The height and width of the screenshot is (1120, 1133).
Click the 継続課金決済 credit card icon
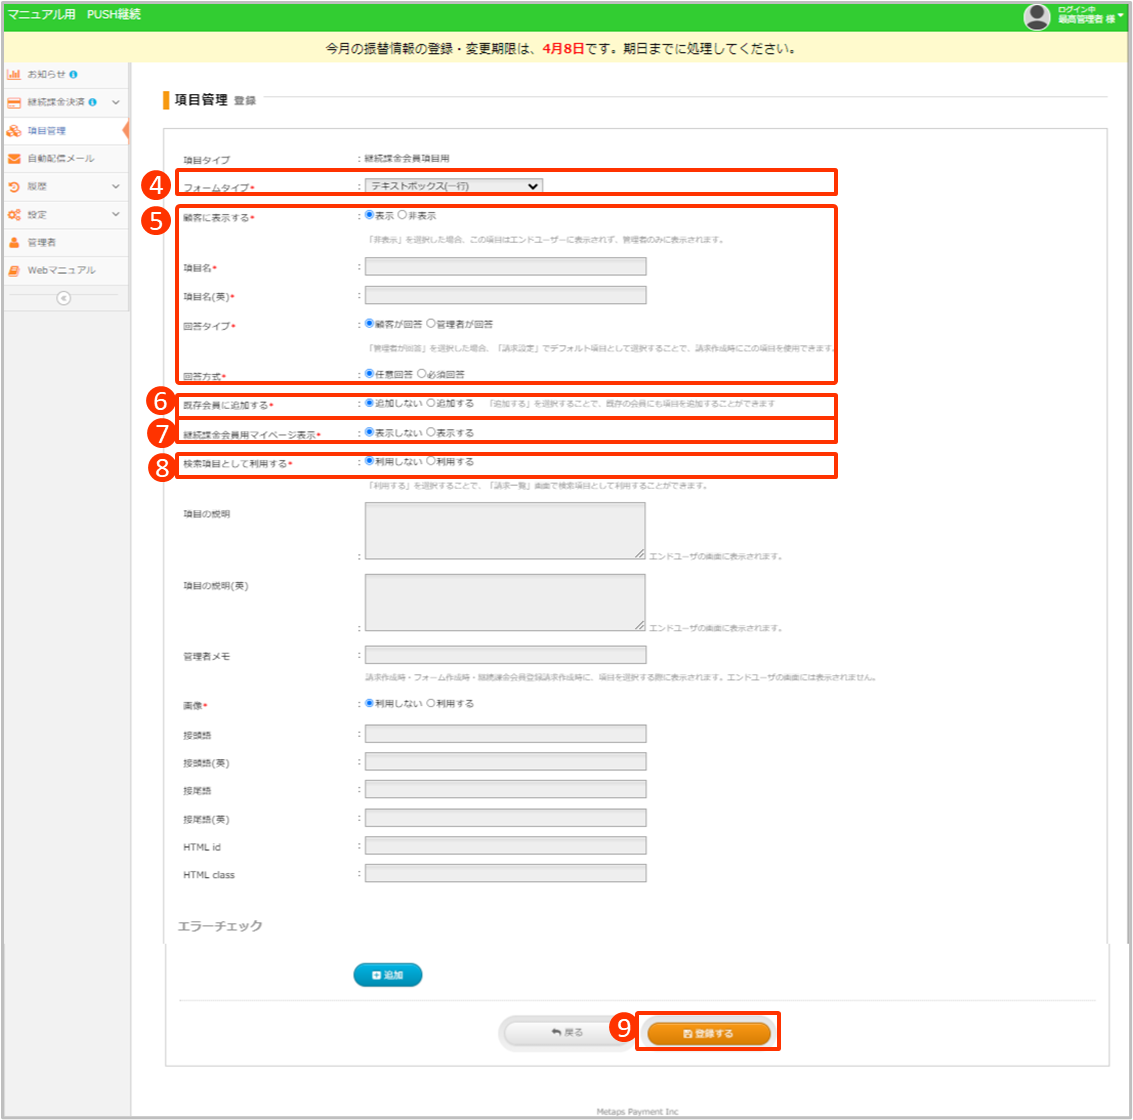(x=14, y=102)
